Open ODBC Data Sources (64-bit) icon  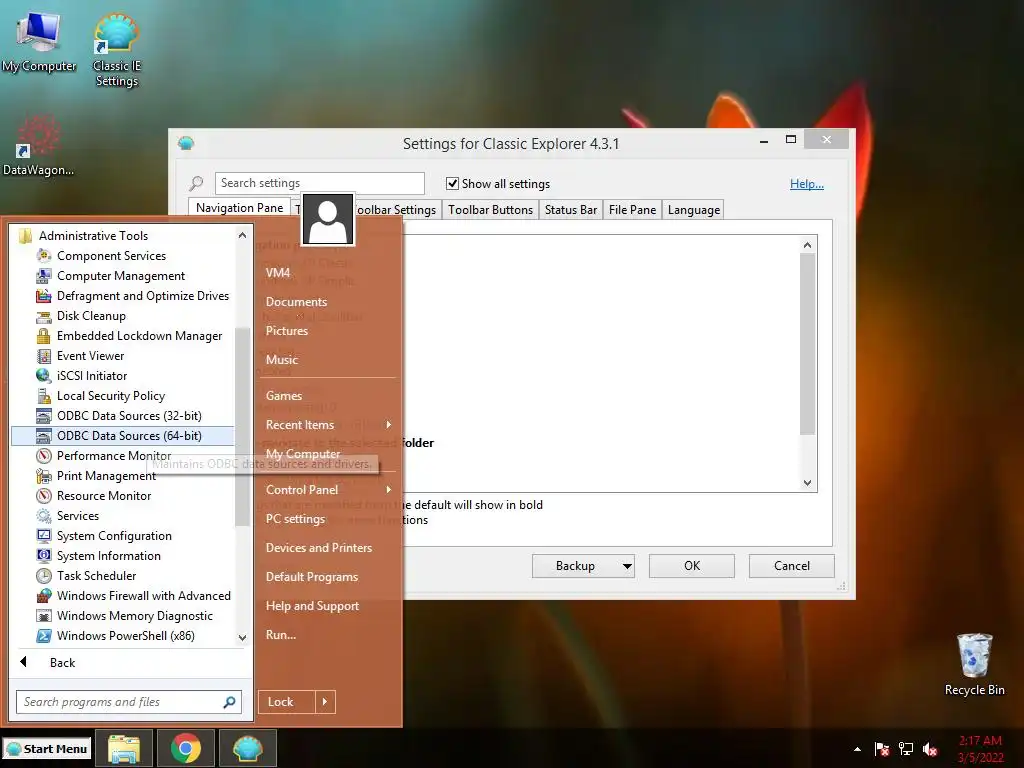click(44, 436)
